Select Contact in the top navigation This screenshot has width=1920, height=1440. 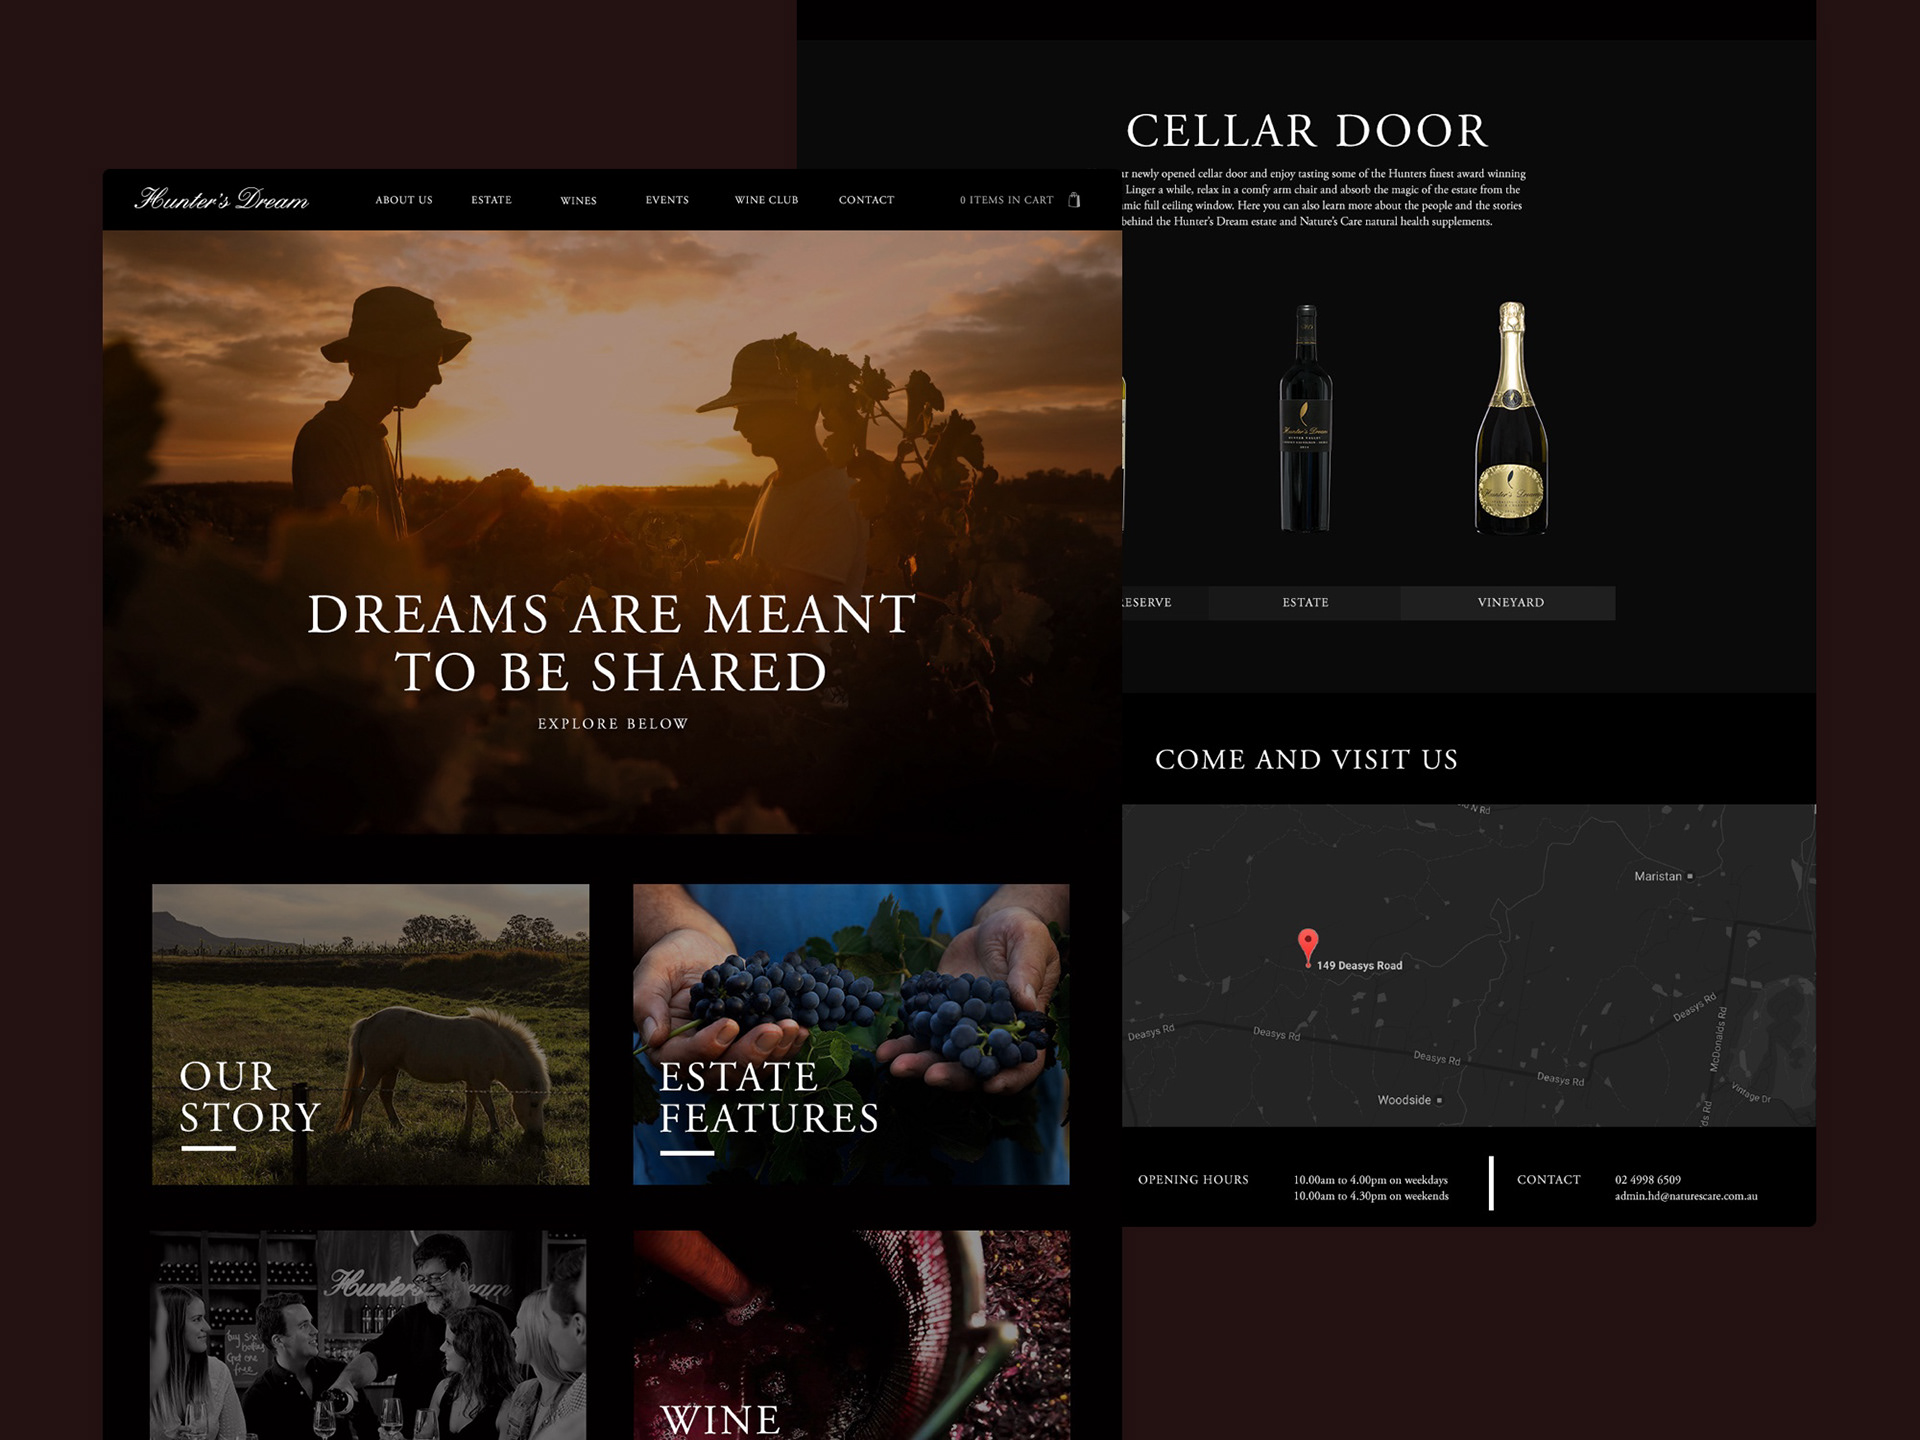tap(866, 200)
